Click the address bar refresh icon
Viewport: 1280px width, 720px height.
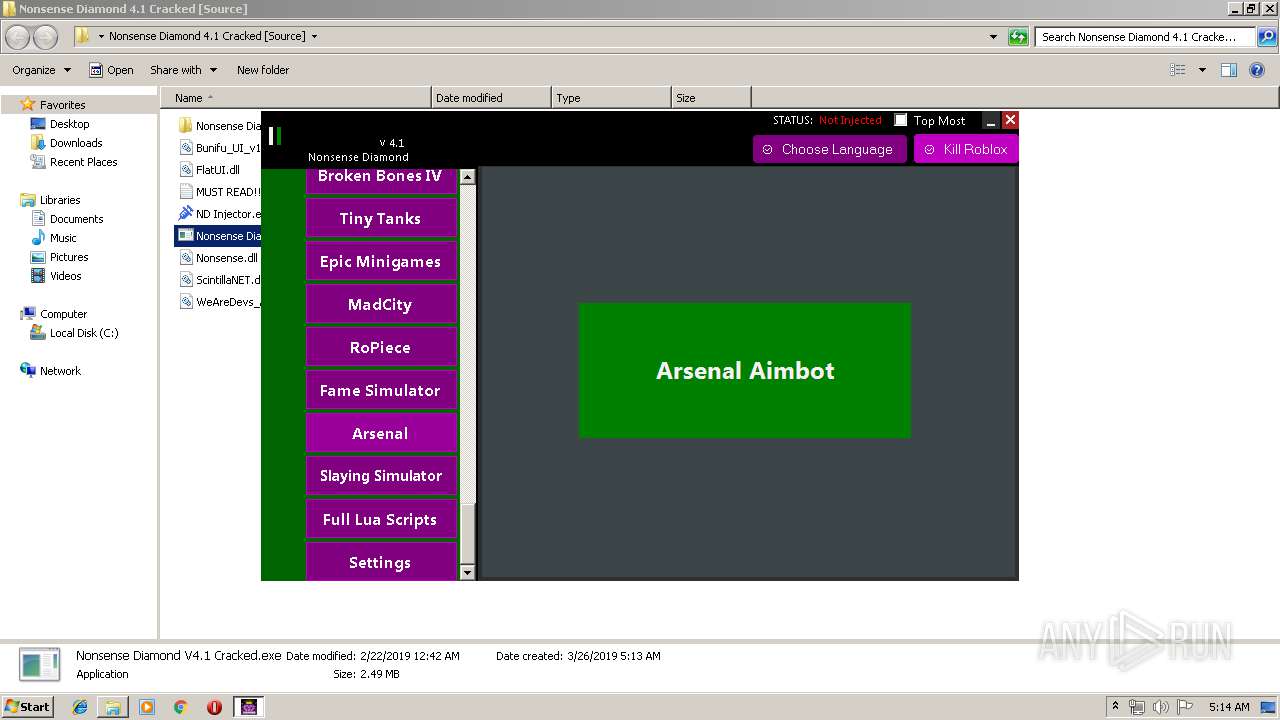1018,37
